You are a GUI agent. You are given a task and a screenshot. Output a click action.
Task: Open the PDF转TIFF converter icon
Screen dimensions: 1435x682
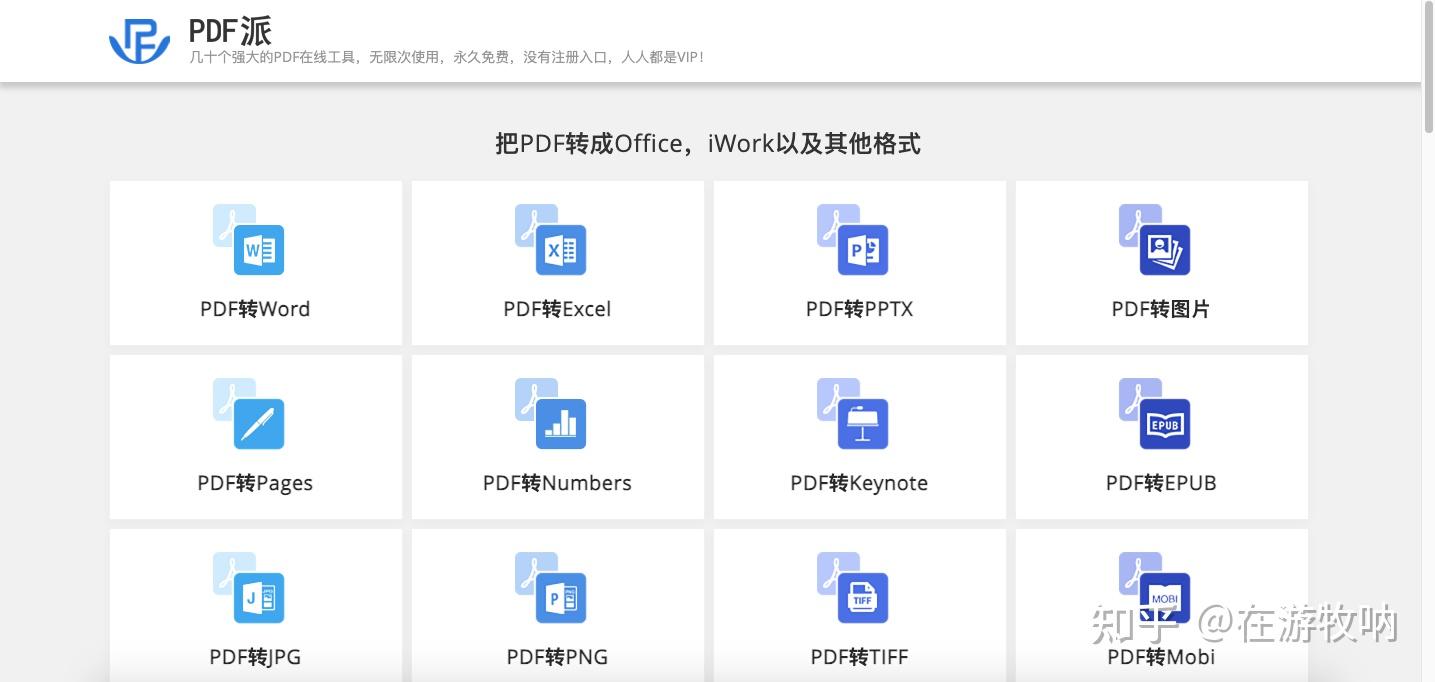pos(852,588)
